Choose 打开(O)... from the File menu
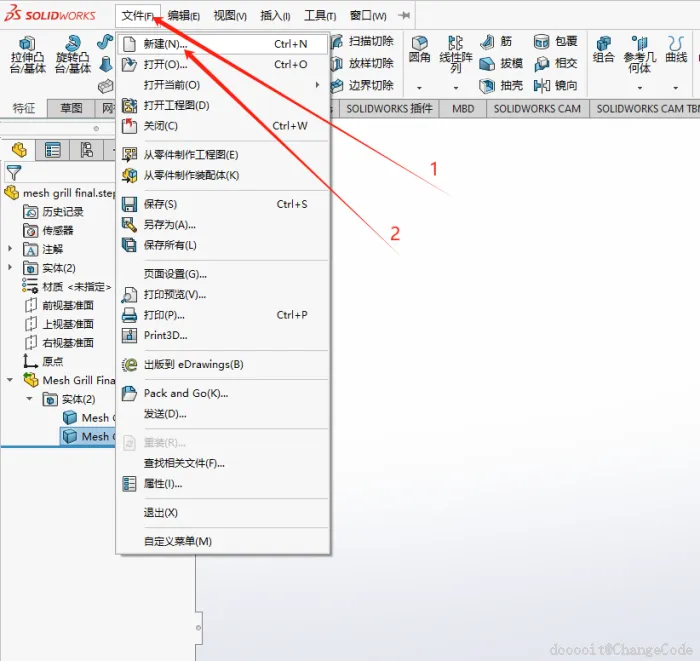This screenshot has height=661, width=700. 223,65
